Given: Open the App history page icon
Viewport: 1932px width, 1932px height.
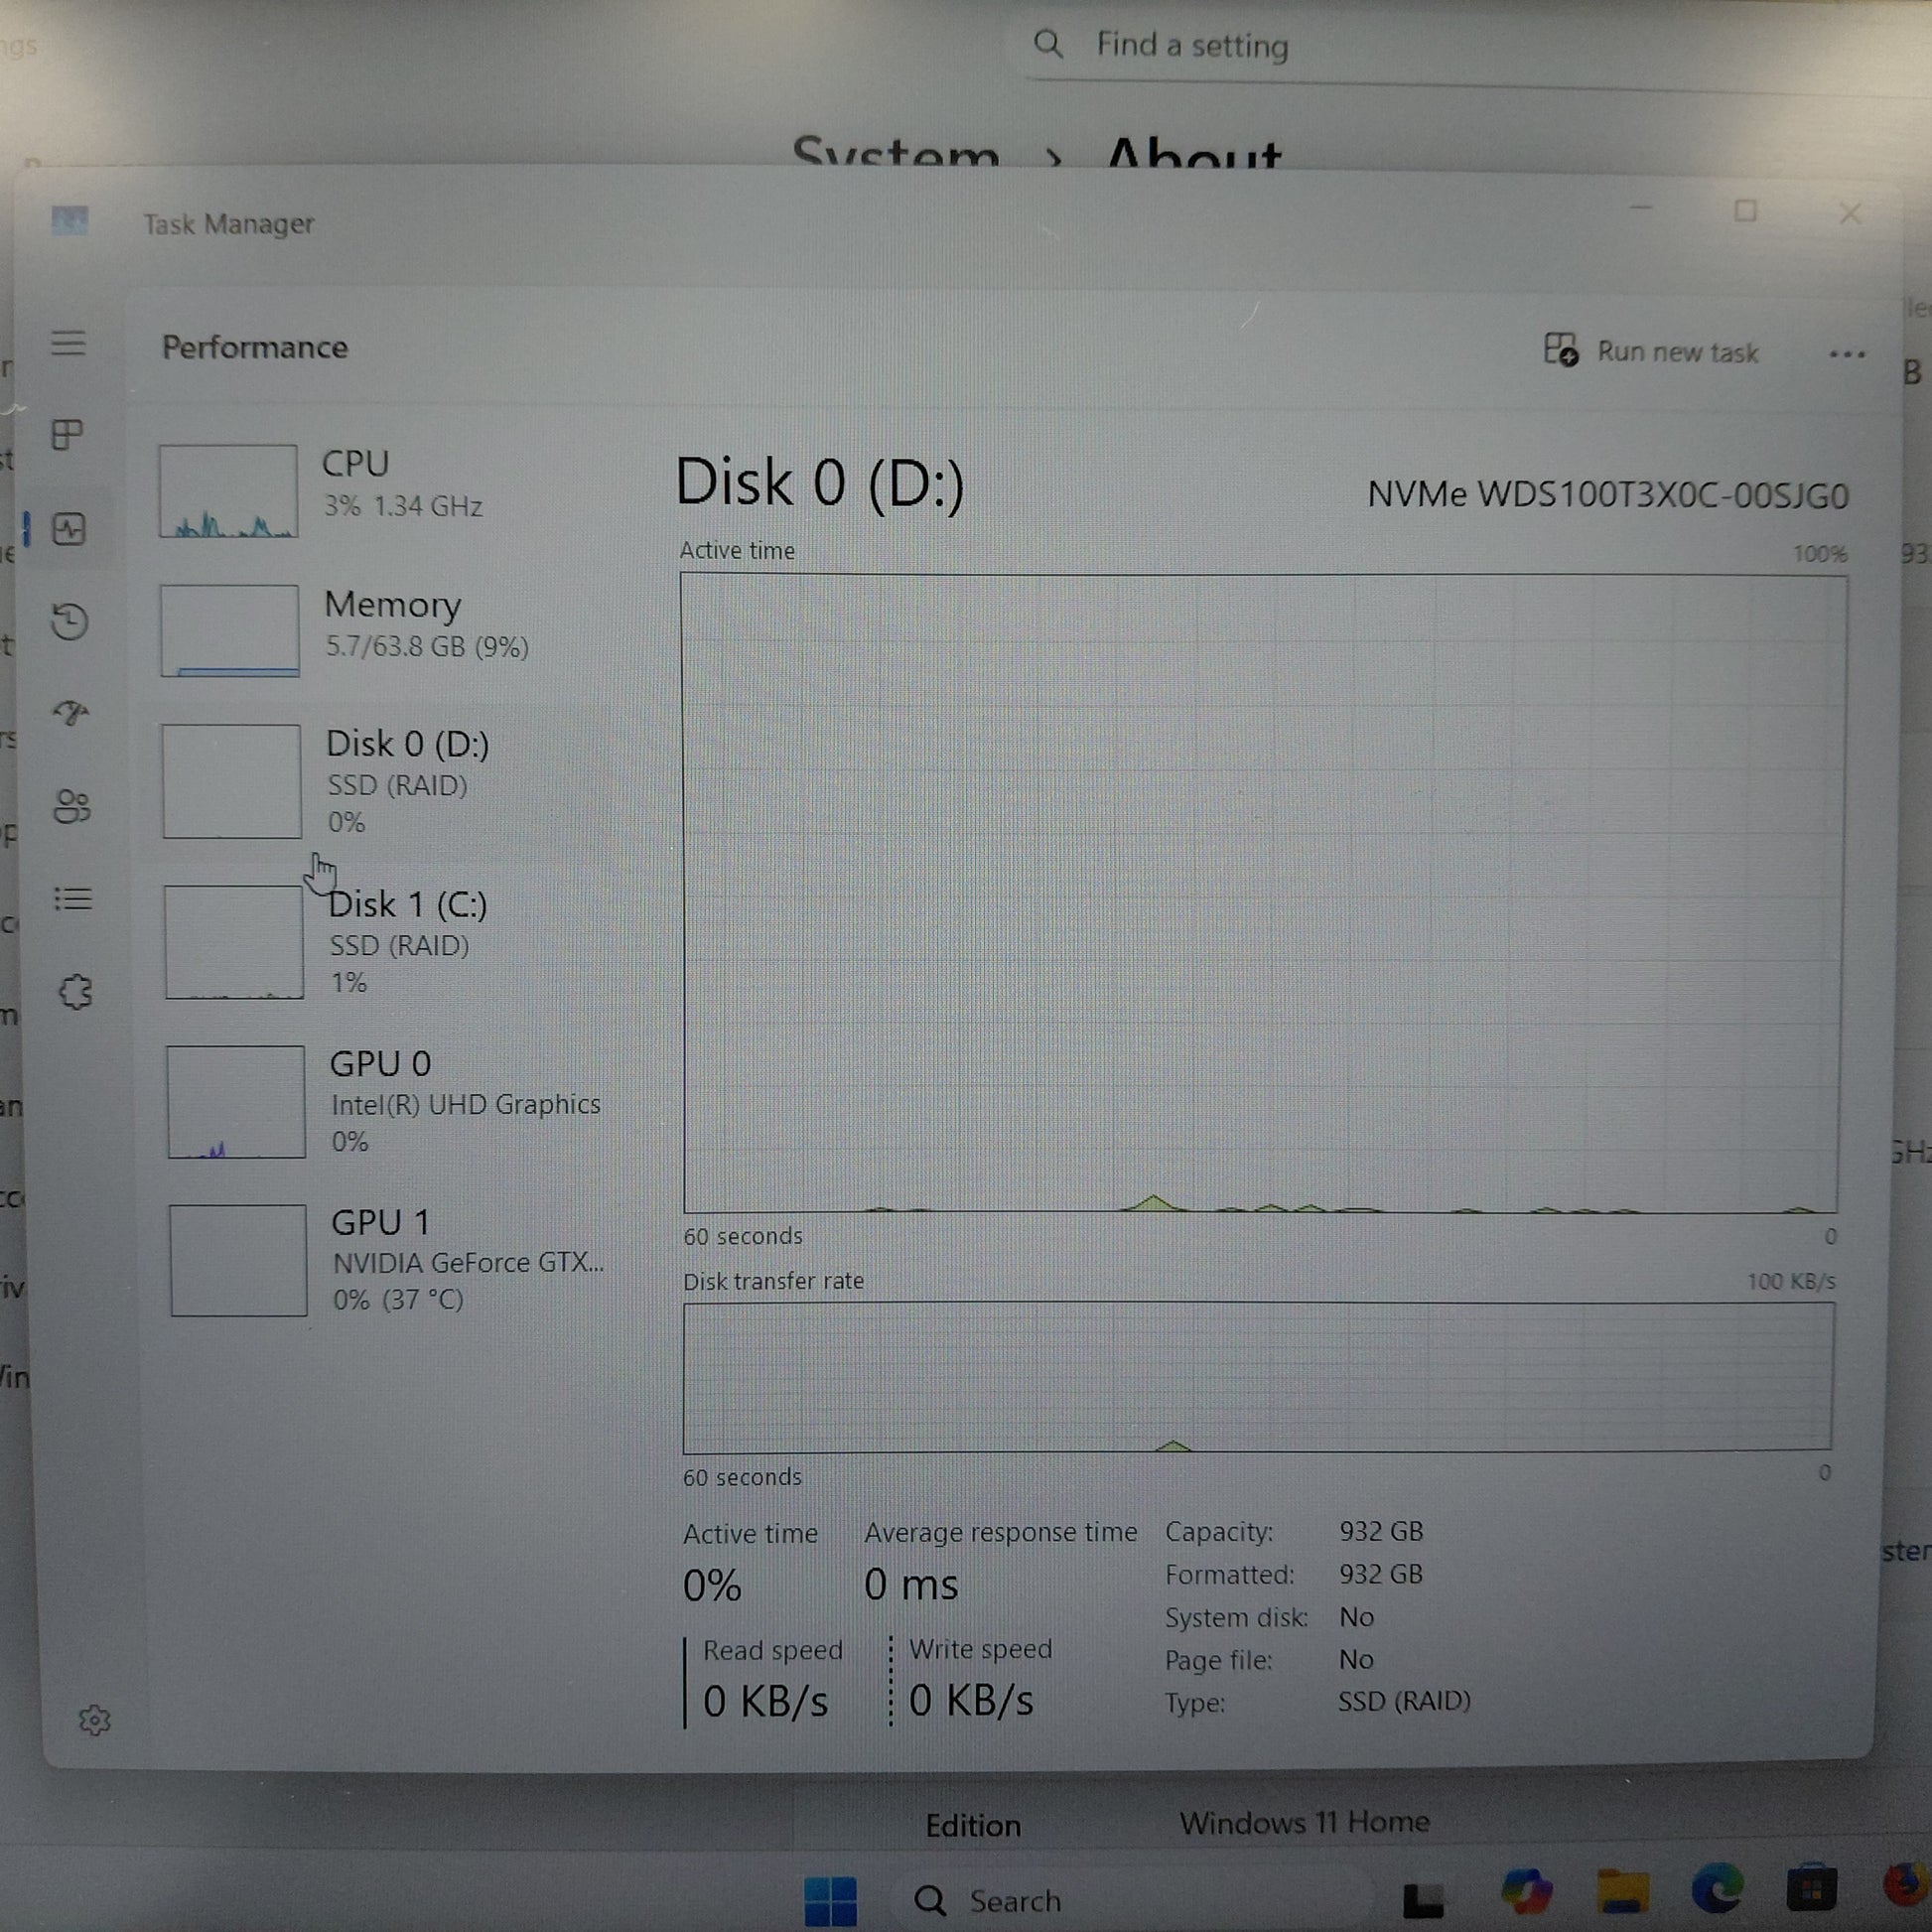Looking at the screenshot, I should pyautogui.click(x=70, y=621).
